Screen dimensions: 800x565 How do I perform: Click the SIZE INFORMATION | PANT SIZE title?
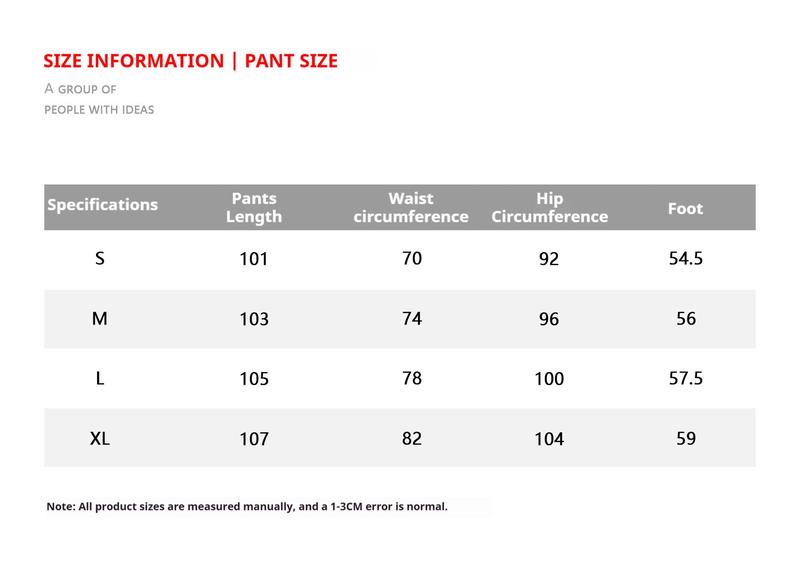pyautogui.click(x=191, y=61)
